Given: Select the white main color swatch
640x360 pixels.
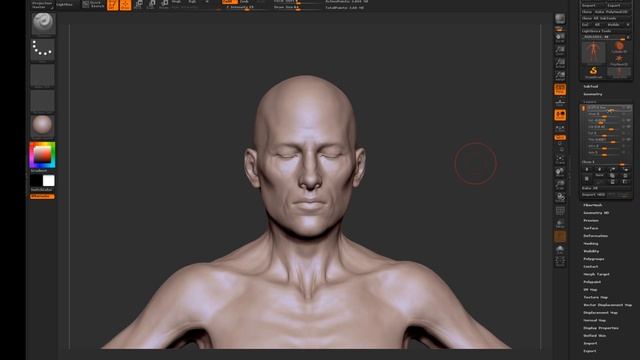Looking at the screenshot, I should [49, 180].
